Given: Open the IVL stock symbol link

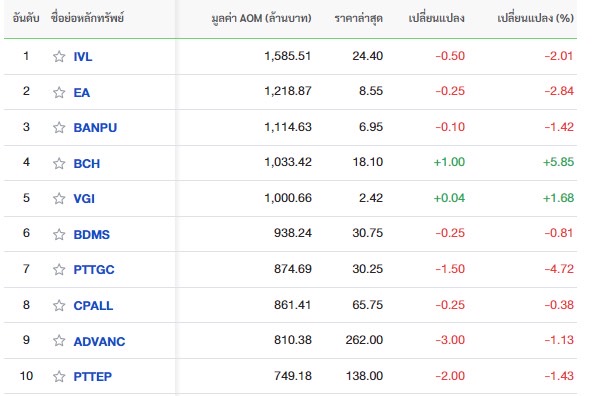Looking at the screenshot, I should pyautogui.click(x=83, y=57).
